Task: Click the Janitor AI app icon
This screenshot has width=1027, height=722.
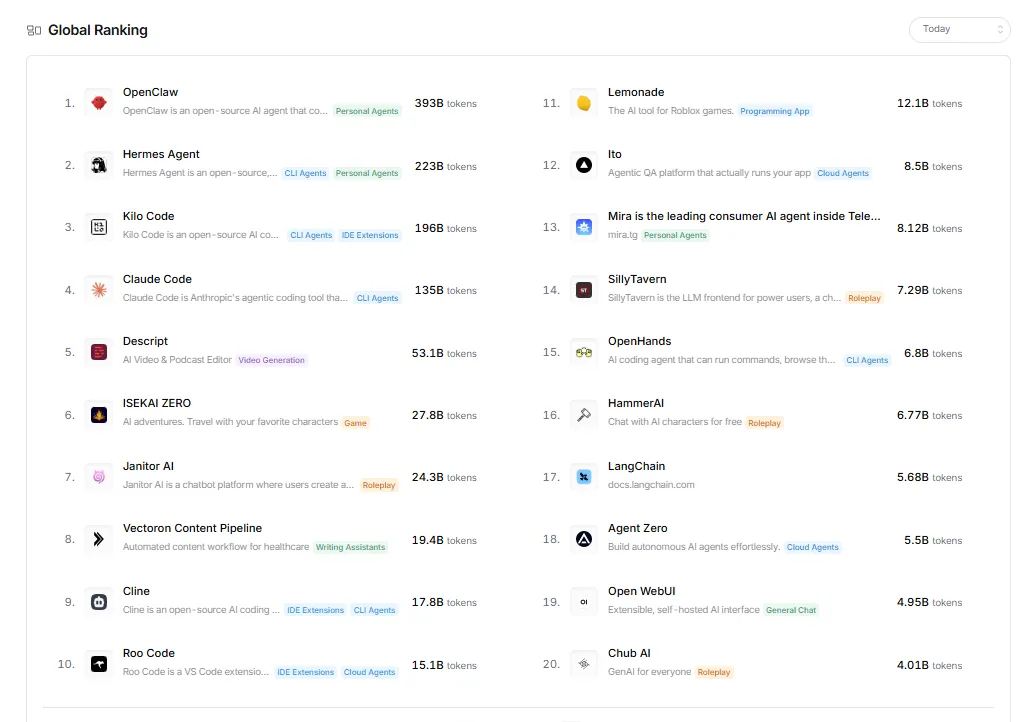Action: pos(99,477)
